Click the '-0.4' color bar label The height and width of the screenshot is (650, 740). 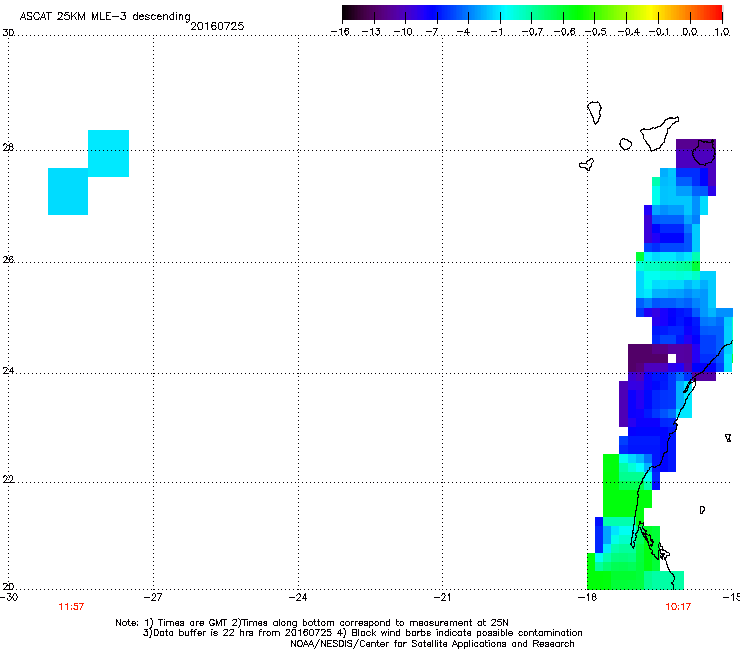tap(628, 32)
